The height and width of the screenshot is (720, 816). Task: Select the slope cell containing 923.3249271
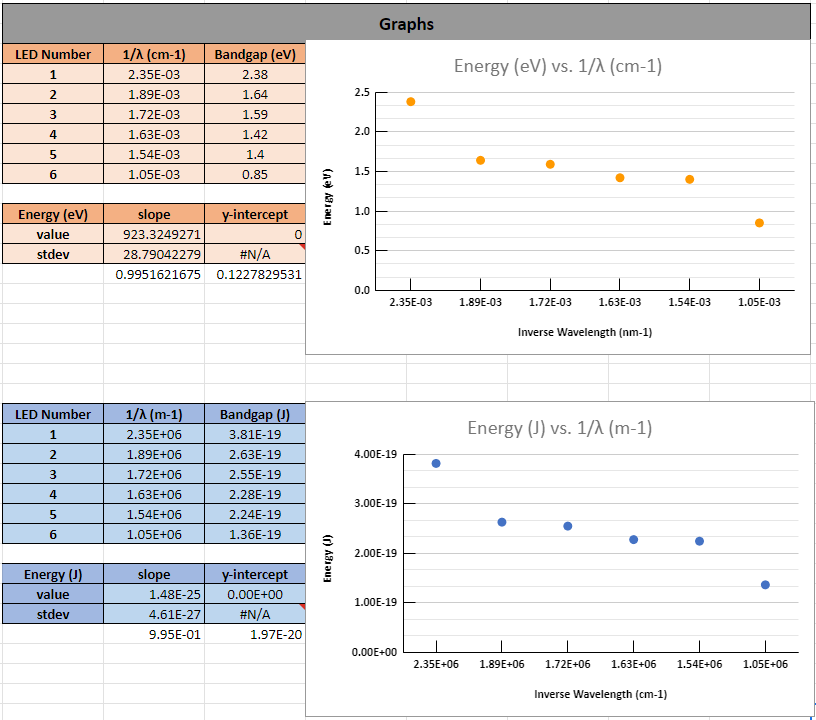154,234
